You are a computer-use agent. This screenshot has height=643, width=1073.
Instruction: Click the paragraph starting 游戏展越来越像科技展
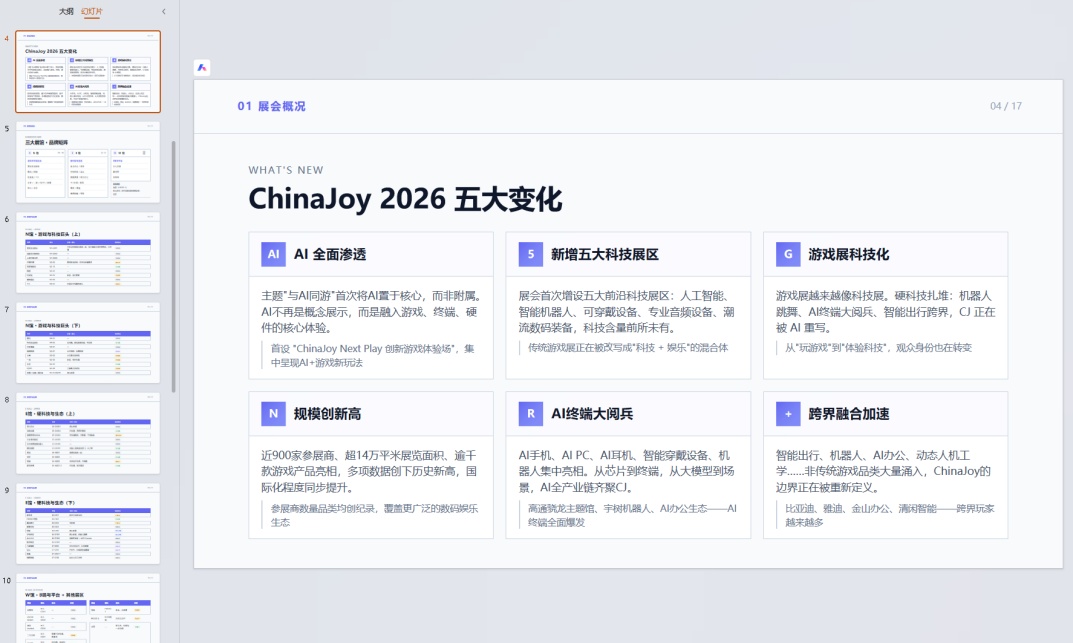(x=885, y=312)
